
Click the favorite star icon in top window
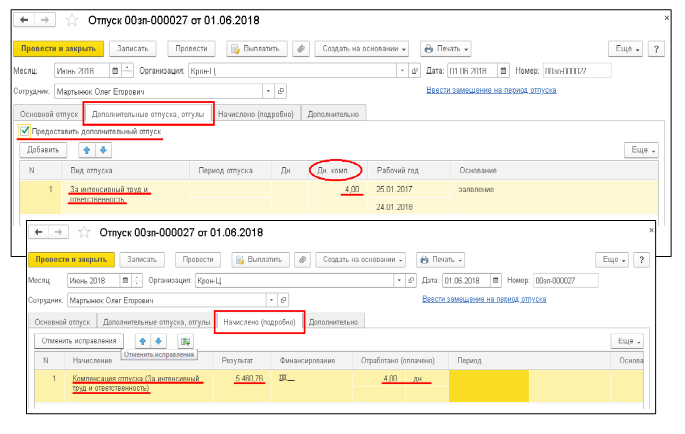(73, 19)
